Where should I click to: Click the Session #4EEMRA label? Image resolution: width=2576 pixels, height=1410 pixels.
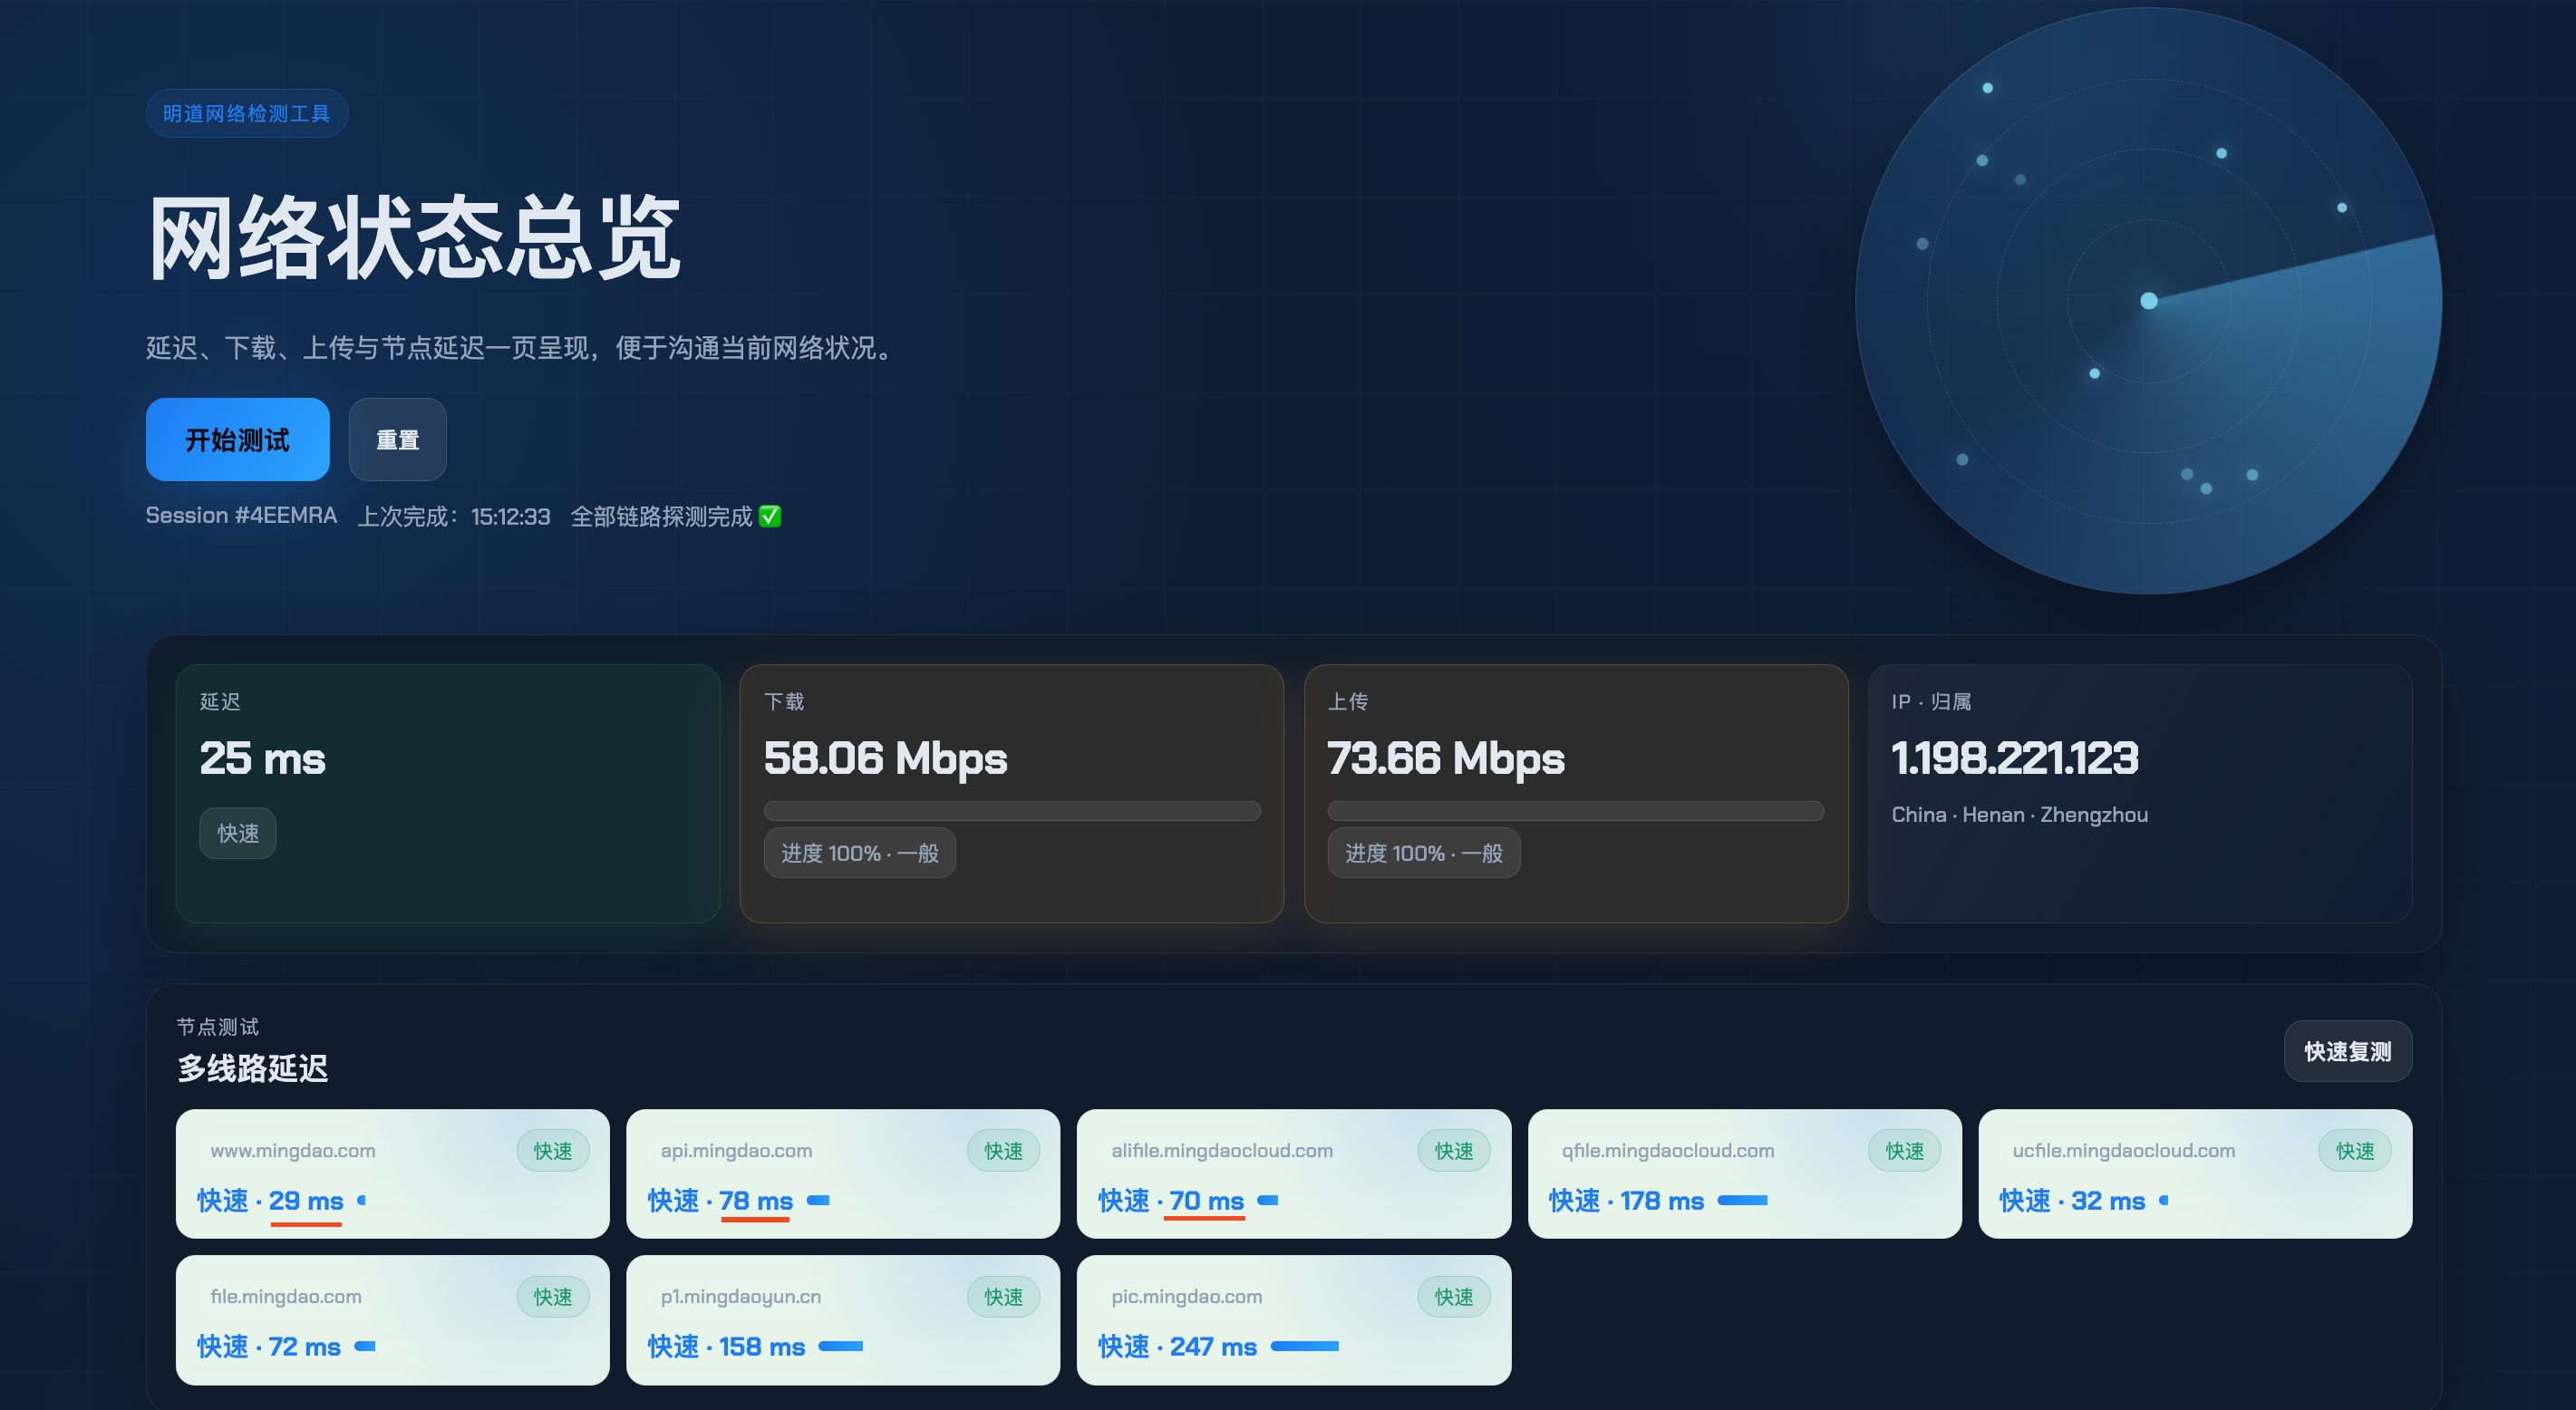pyautogui.click(x=241, y=516)
